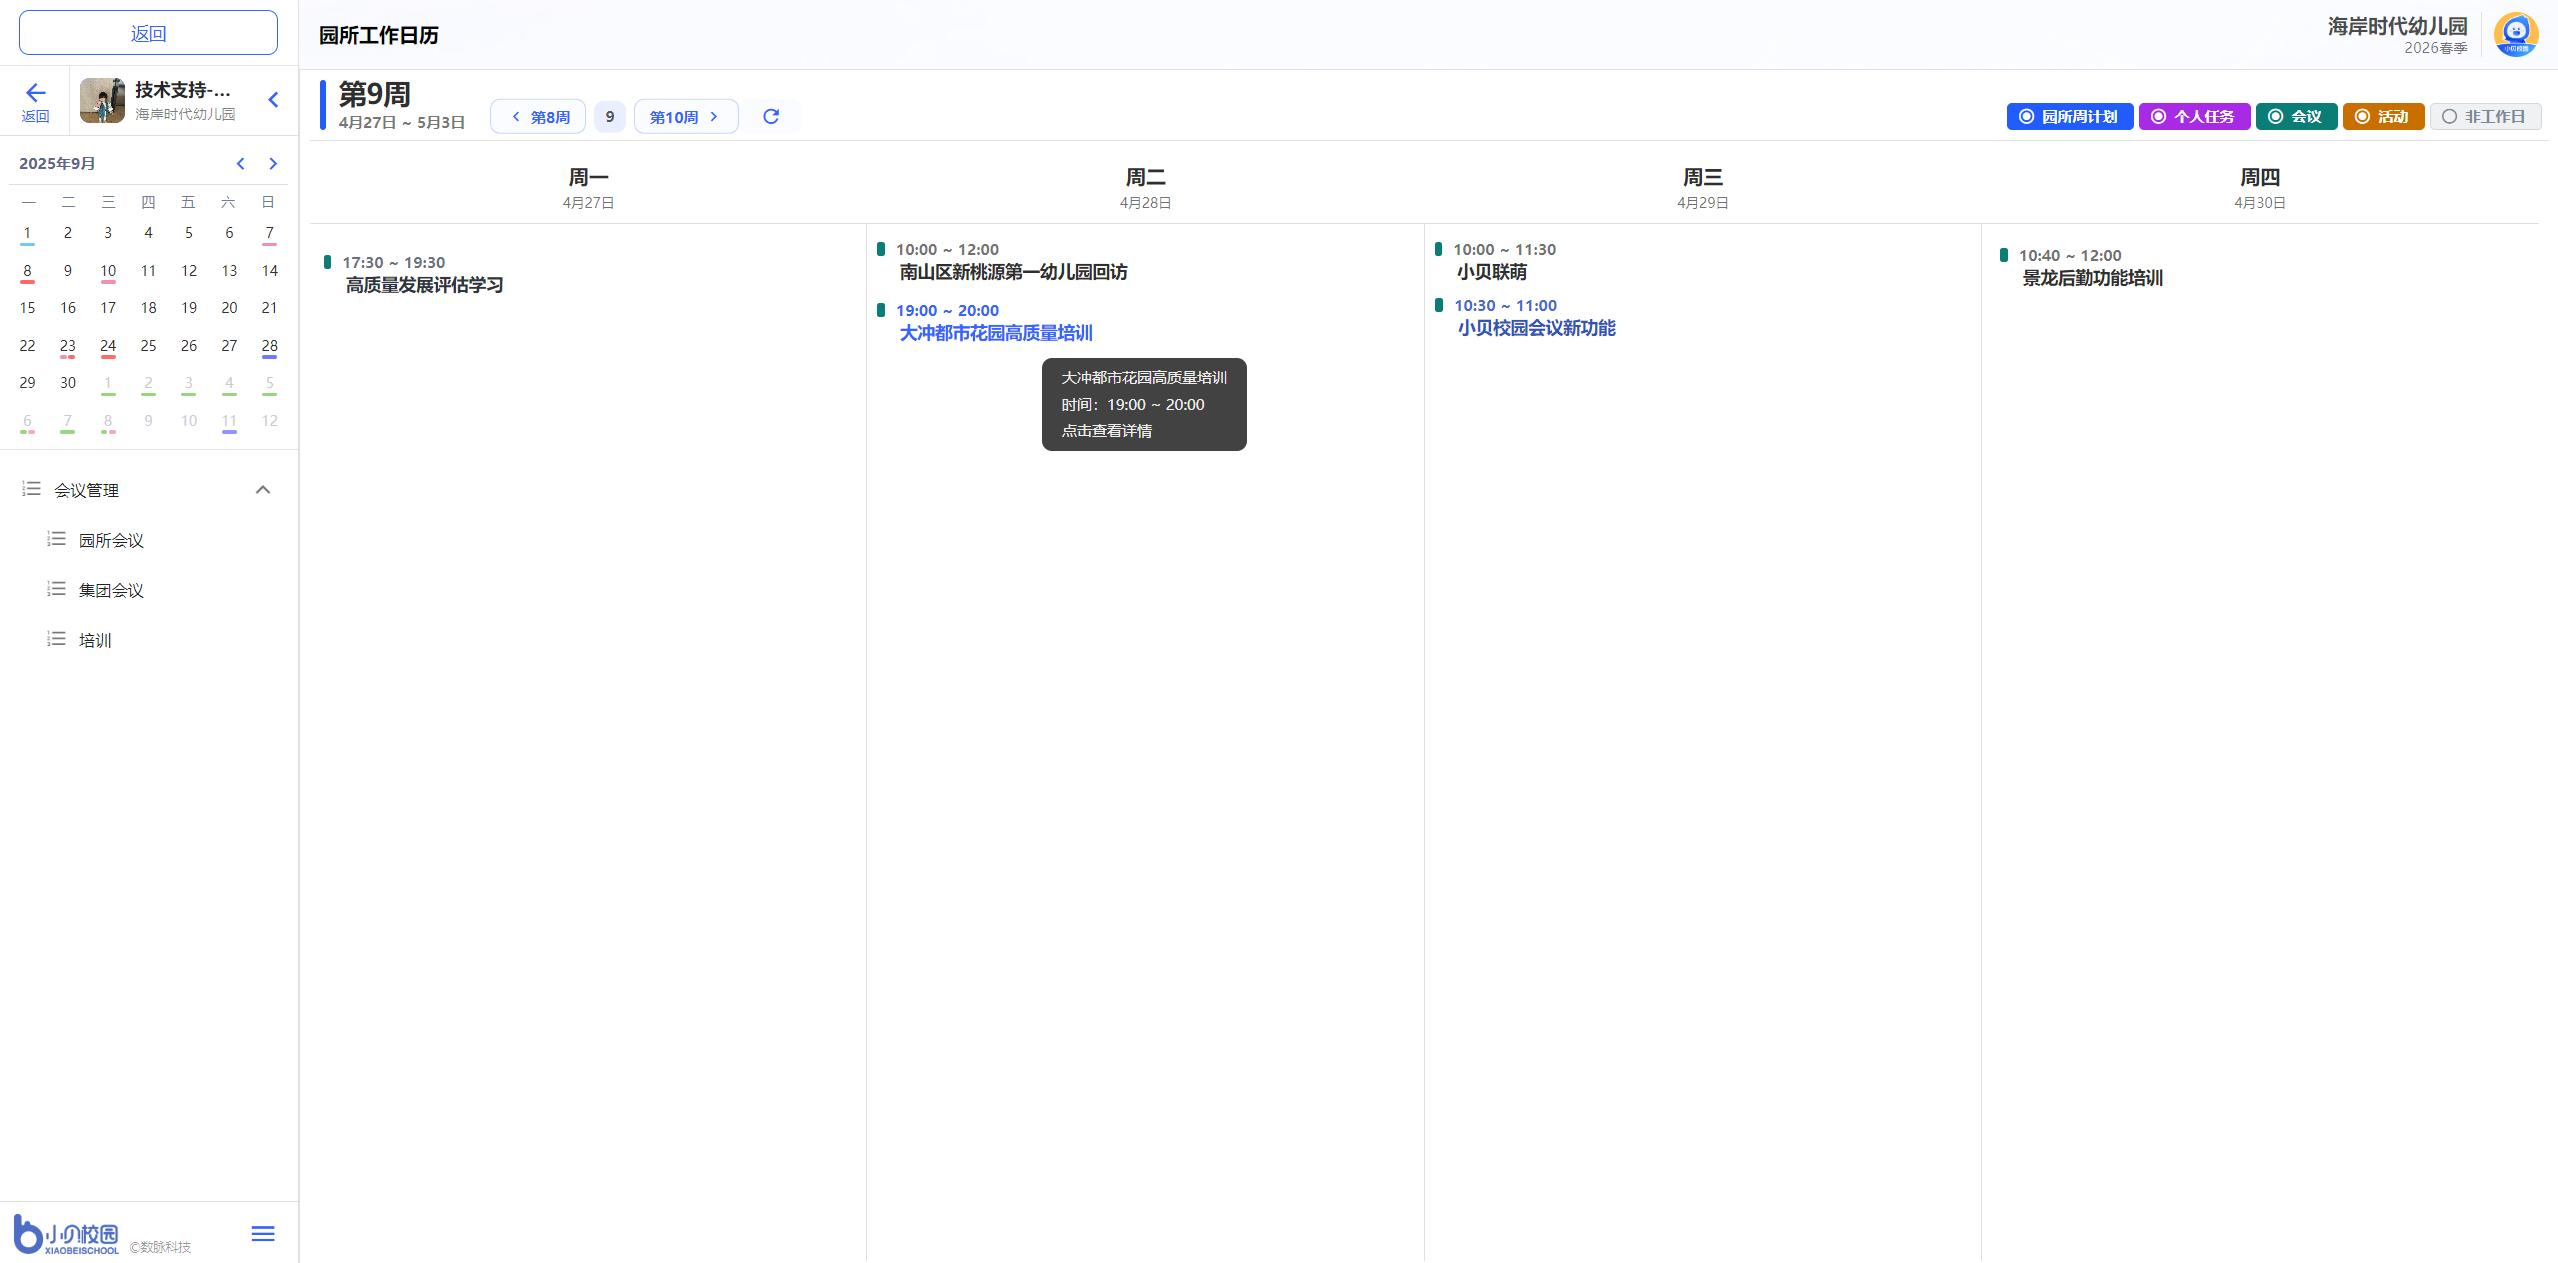Click the profile avatar icon at top right

[x=2516, y=35]
